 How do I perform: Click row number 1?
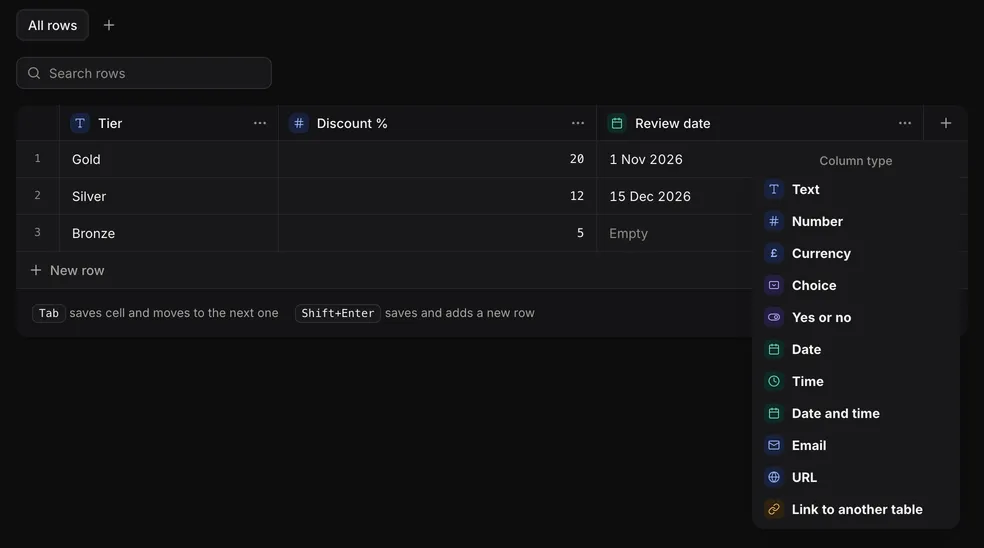click(38, 158)
